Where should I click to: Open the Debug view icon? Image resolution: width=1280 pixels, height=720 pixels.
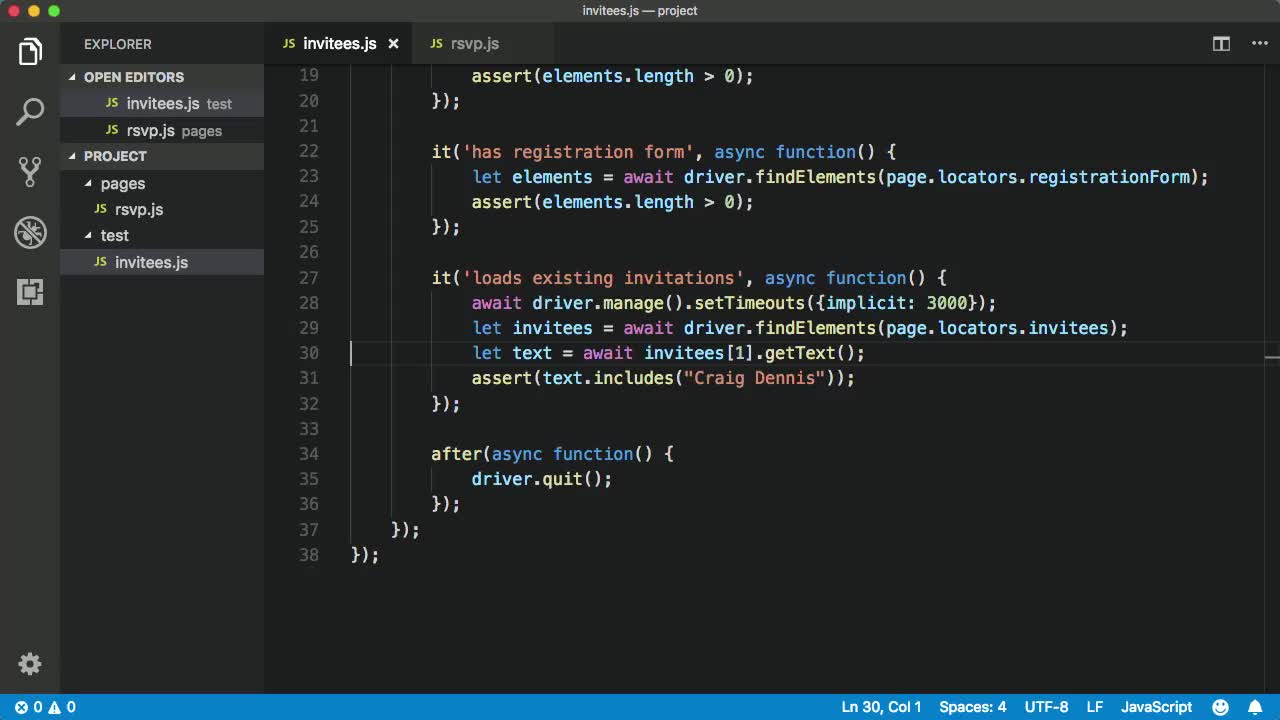tap(30, 232)
